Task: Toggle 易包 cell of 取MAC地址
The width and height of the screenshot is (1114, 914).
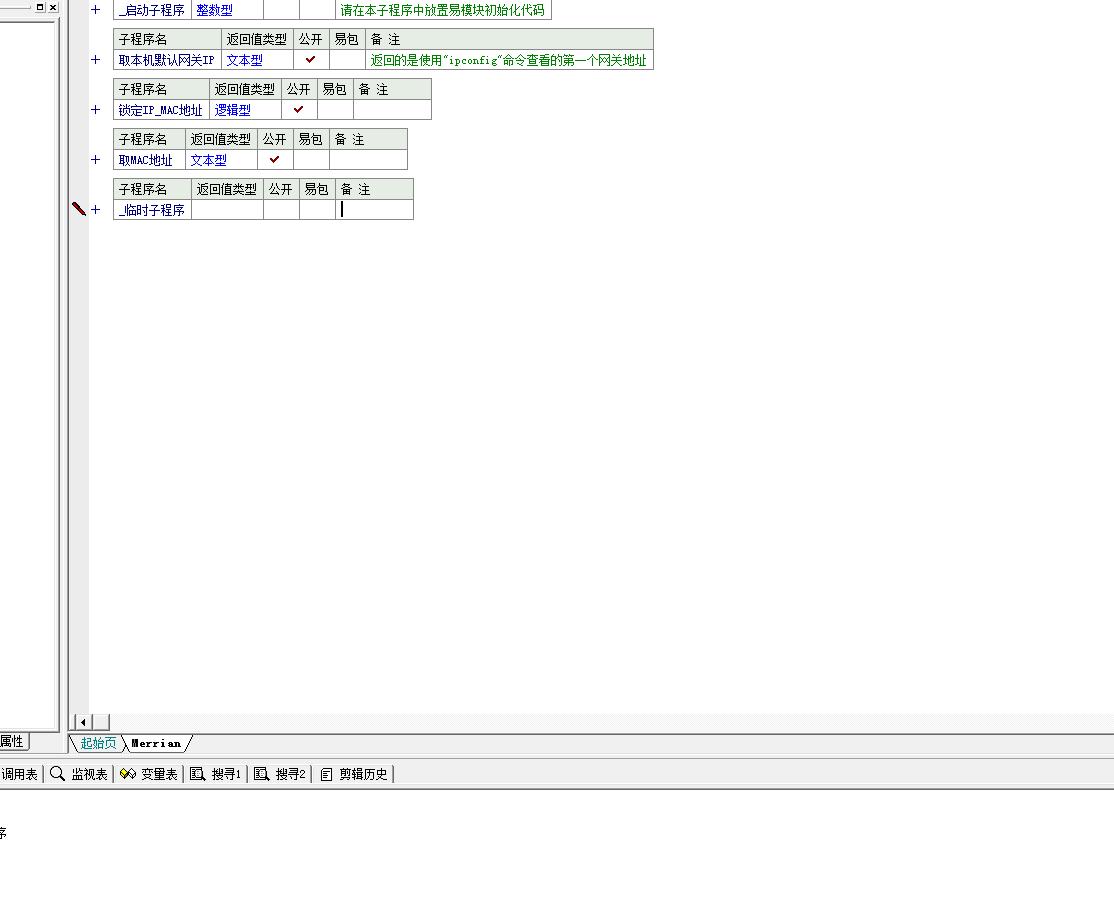Action: point(310,160)
